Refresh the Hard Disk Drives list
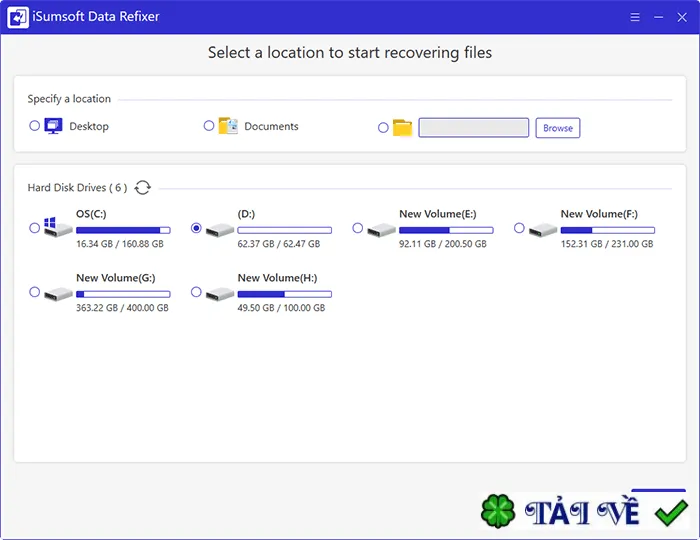The image size is (700, 540). pyautogui.click(x=142, y=187)
